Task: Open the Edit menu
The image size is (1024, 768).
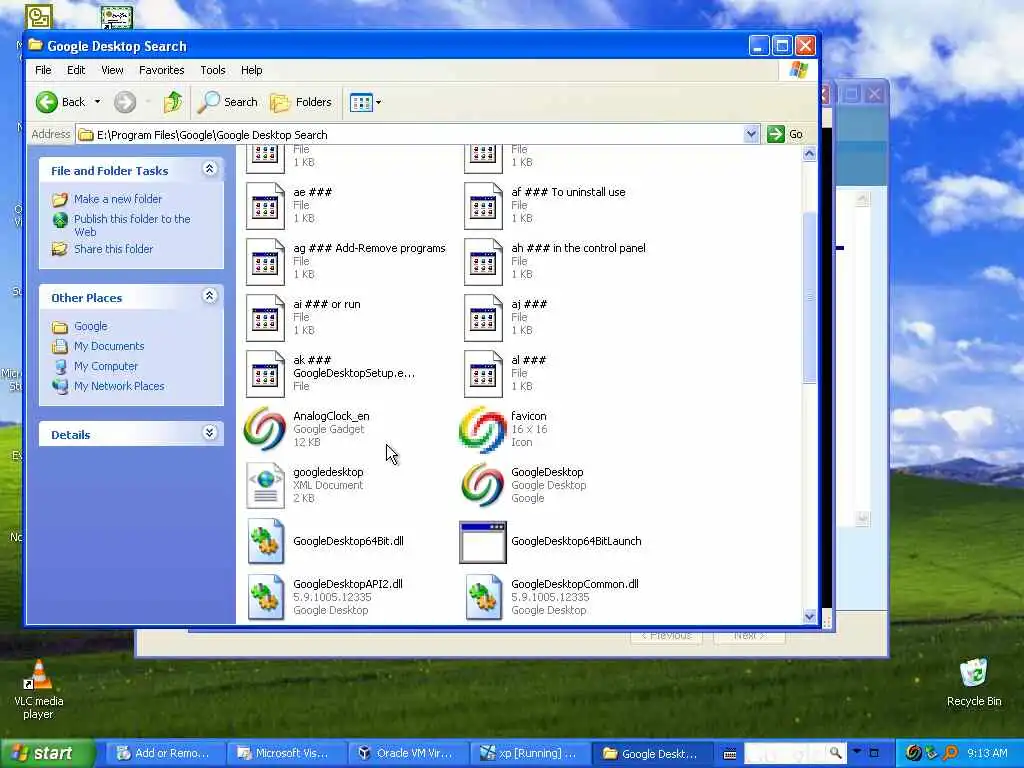Action: click(x=76, y=70)
